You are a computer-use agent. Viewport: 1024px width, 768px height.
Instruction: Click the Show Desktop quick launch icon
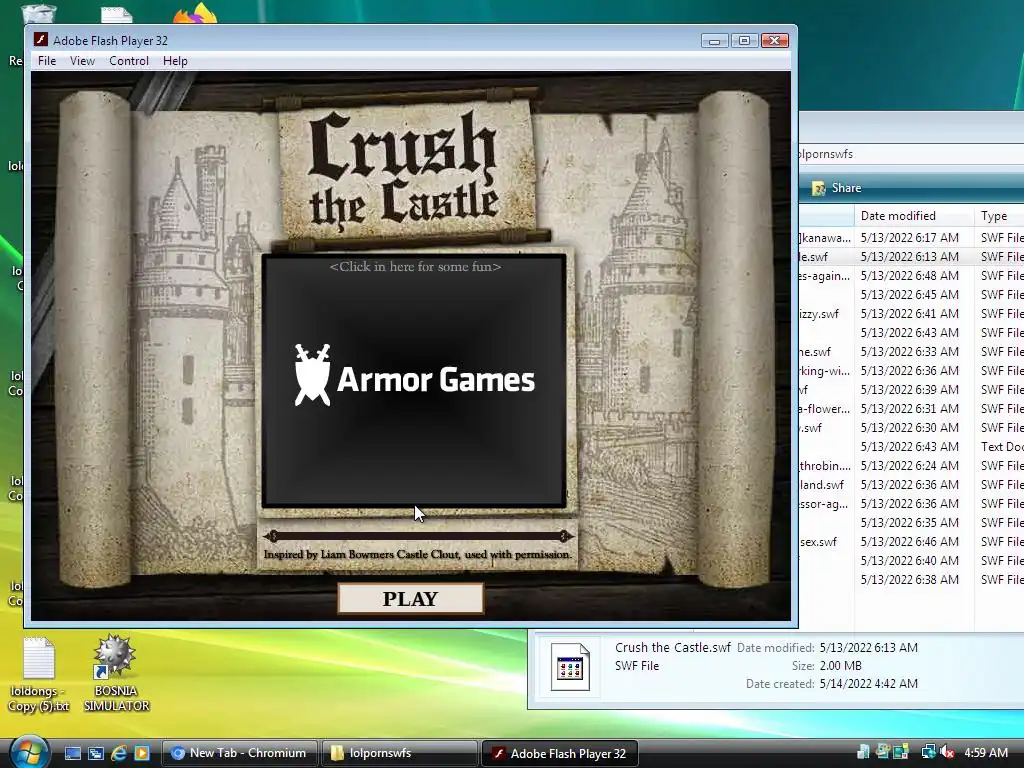72,753
